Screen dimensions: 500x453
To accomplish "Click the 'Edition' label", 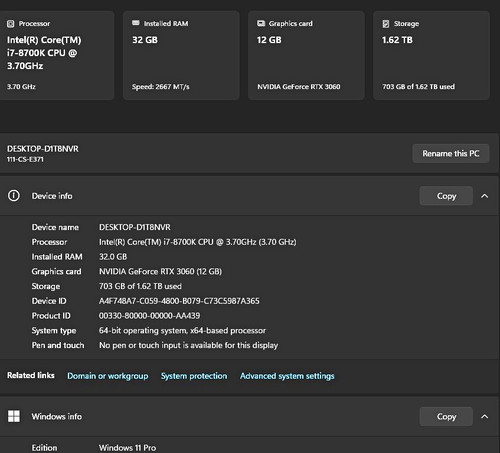I will (44, 448).
